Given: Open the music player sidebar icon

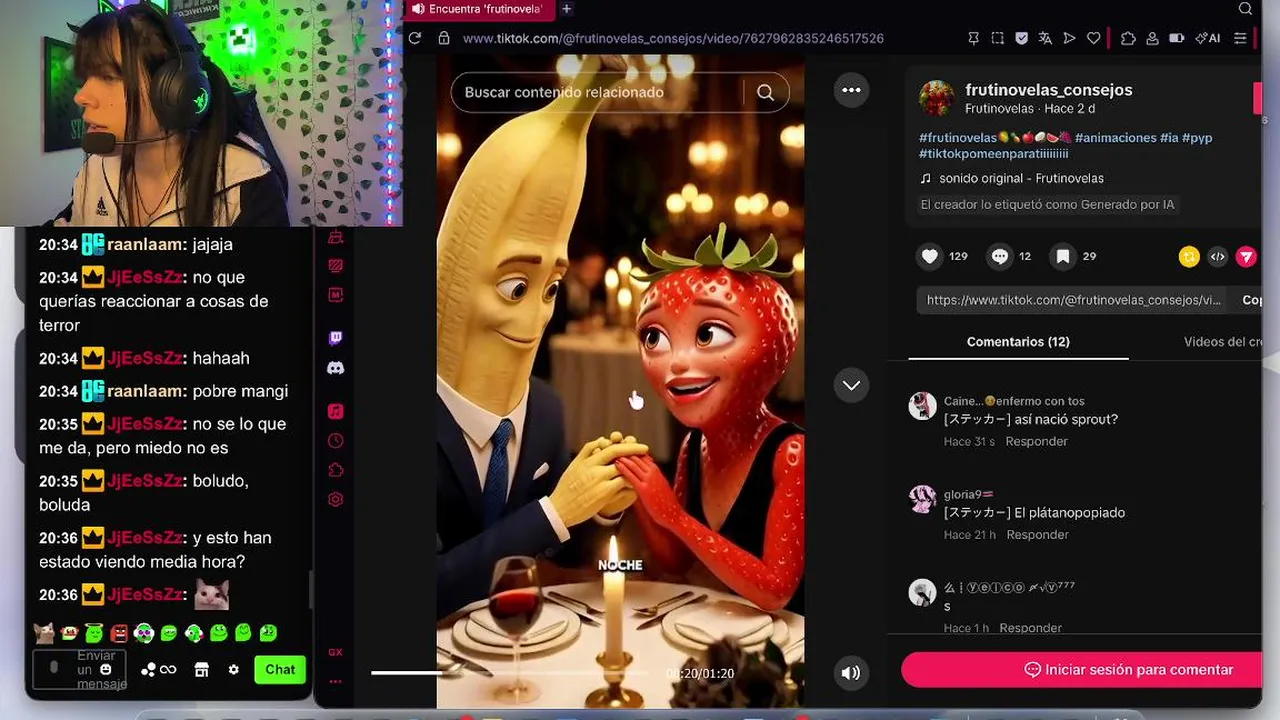Looking at the screenshot, I should point(336,411).
